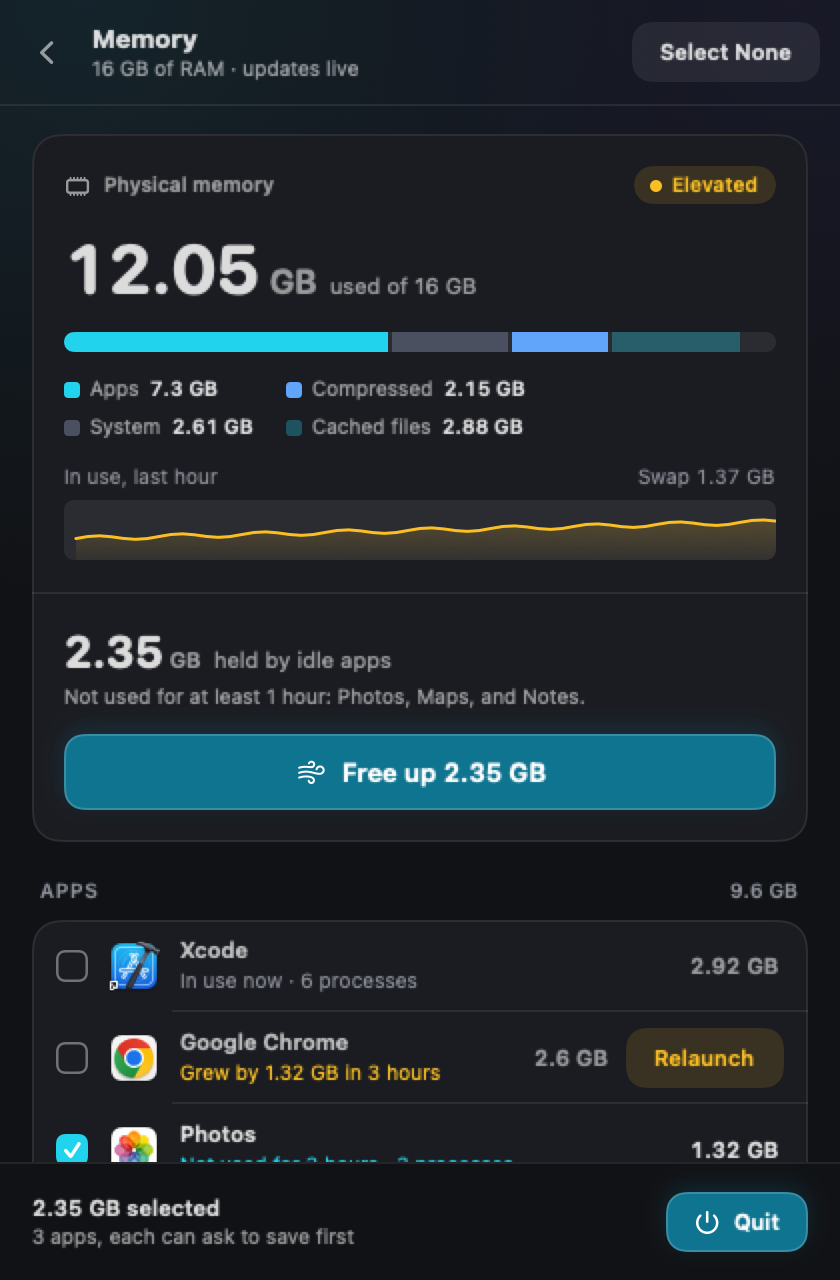The image size is (840, 1280).
Task: Click the Swap 1.37 GB label
Action: click(x=706, y=477)
